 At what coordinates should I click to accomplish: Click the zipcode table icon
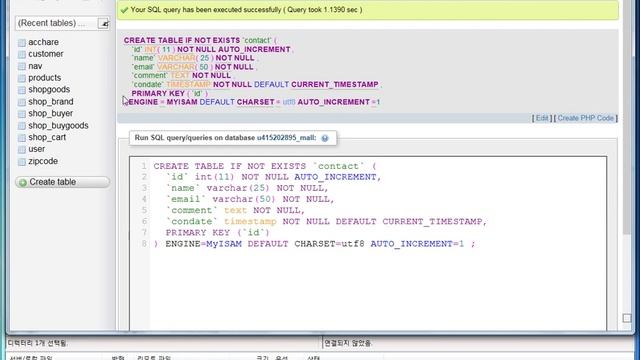22,162
